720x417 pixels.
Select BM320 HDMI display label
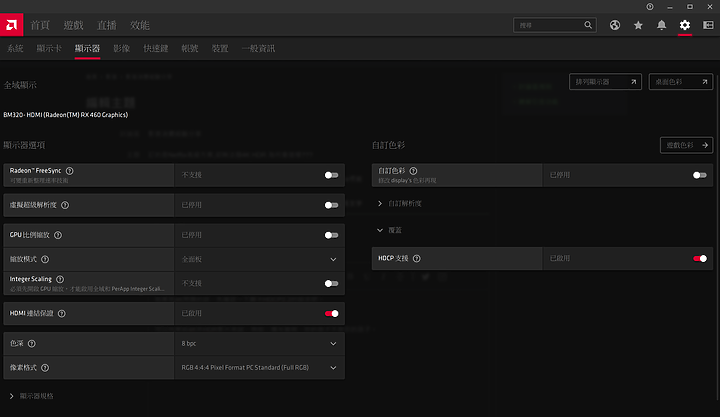[x=66, y=115]
